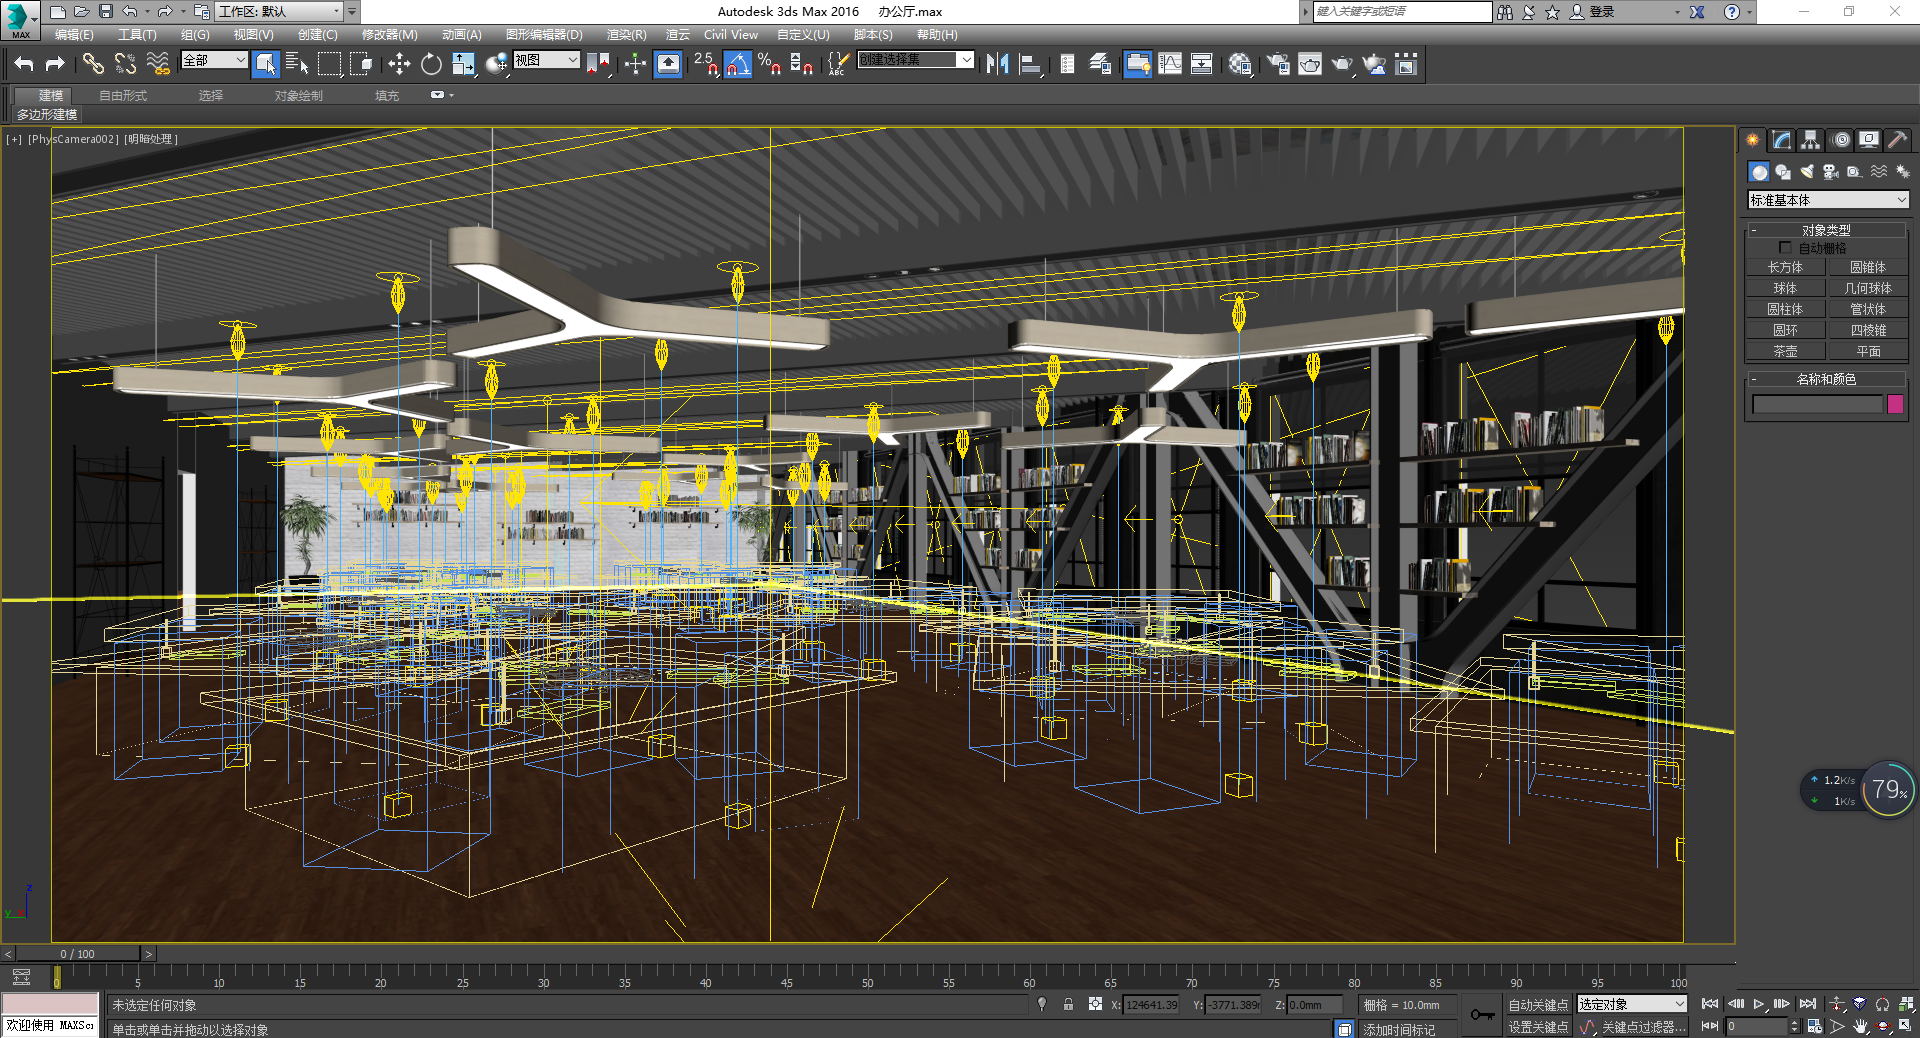
Task: Open the Civil View menu
Action: click(x=730, y=34)
